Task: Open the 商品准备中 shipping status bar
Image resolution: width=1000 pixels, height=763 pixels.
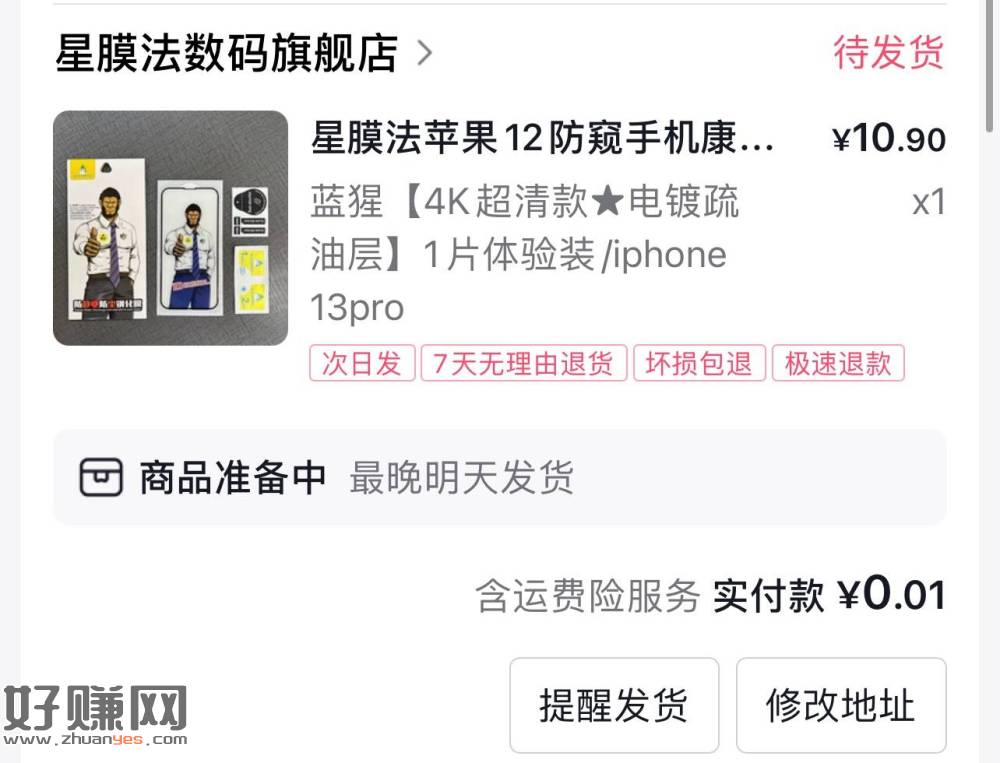Action: (499, 477)
